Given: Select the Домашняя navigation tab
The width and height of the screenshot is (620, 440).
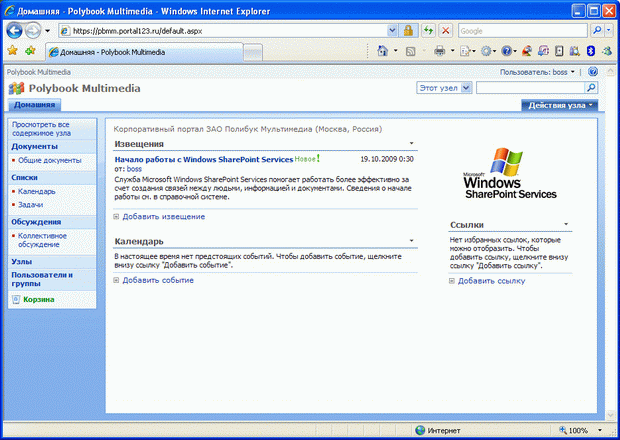Looking at the screenshot, I should click(x=34, y=105).
